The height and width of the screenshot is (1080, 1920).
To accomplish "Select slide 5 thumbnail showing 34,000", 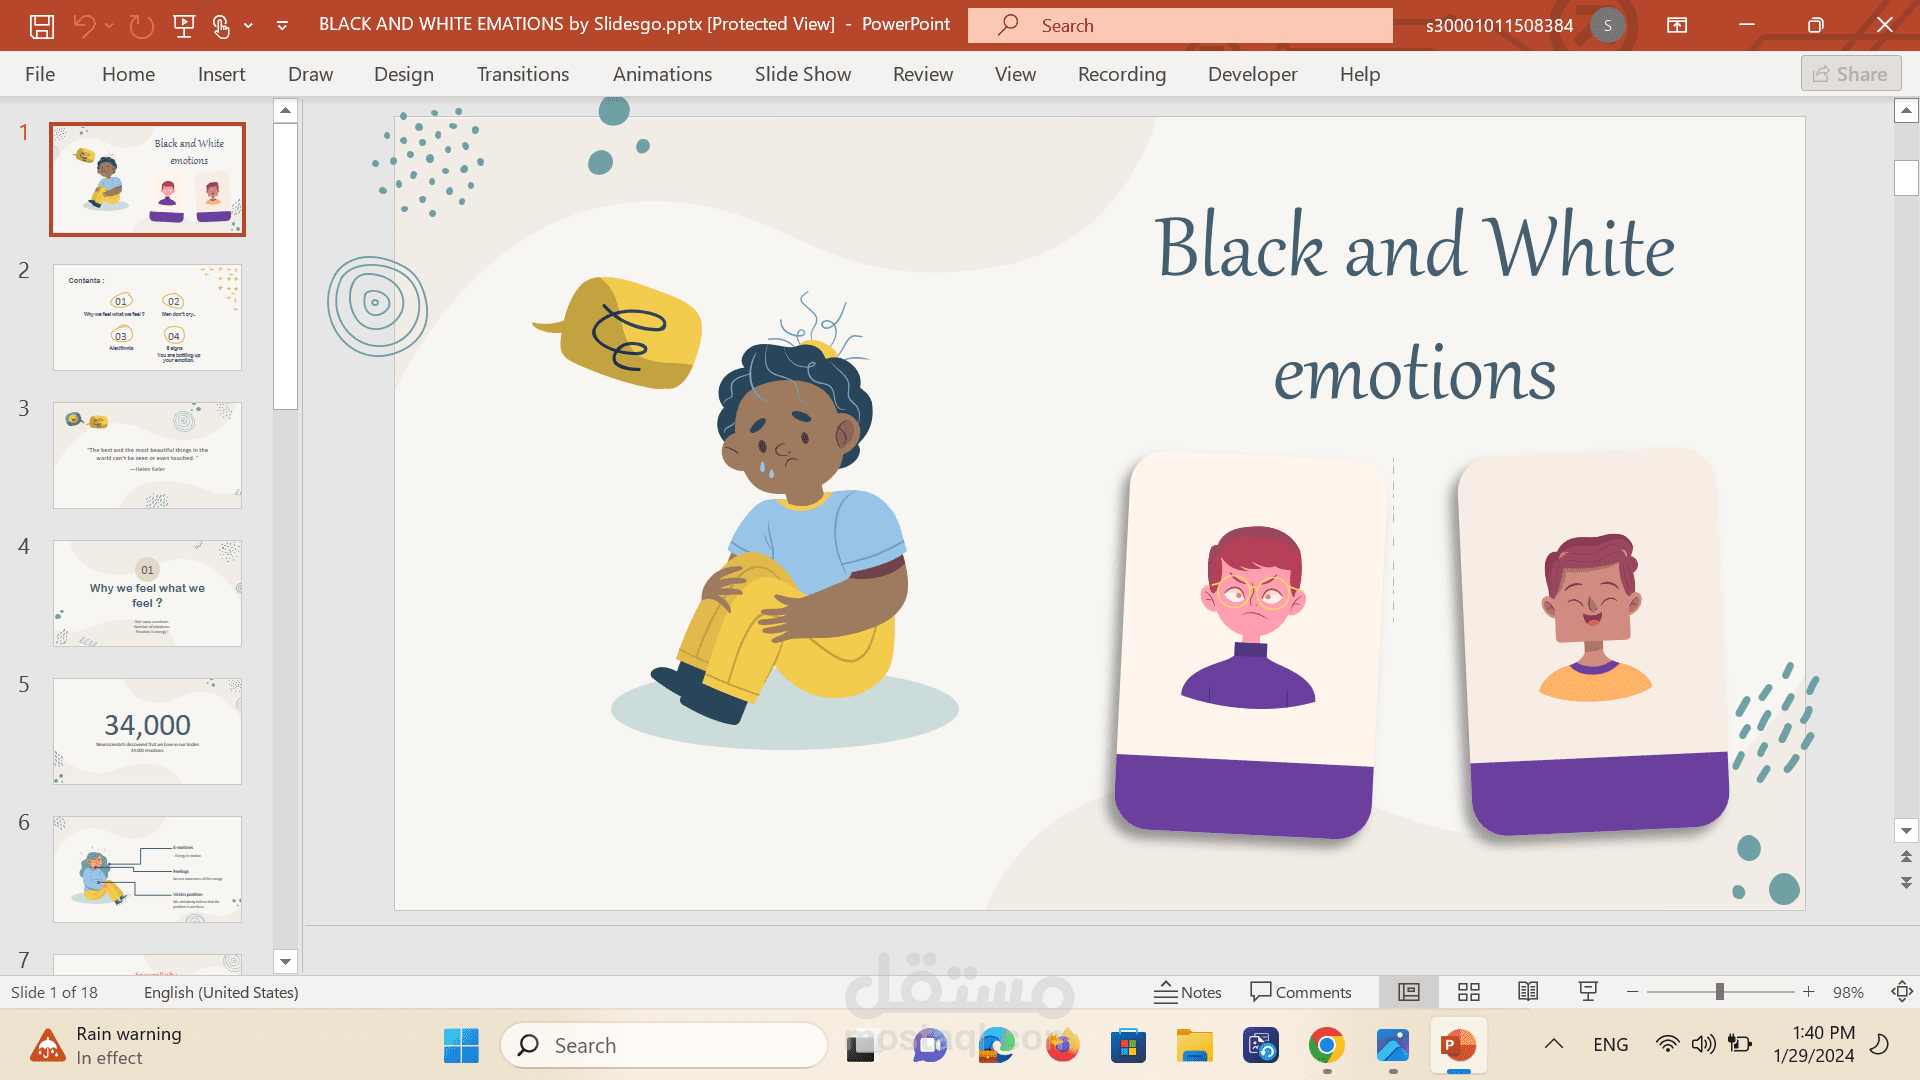I will (x=147, y=731).
